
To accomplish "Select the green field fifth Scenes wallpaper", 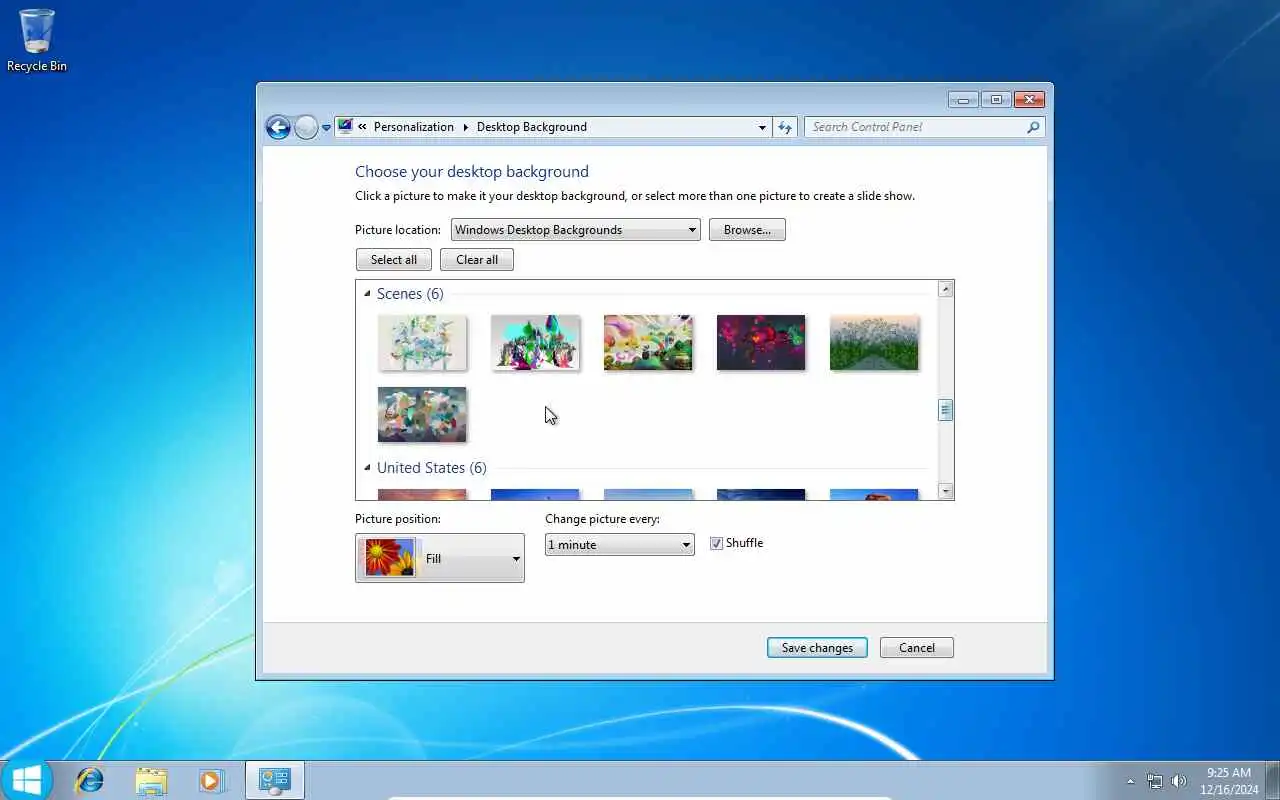I will coord(874,343).
